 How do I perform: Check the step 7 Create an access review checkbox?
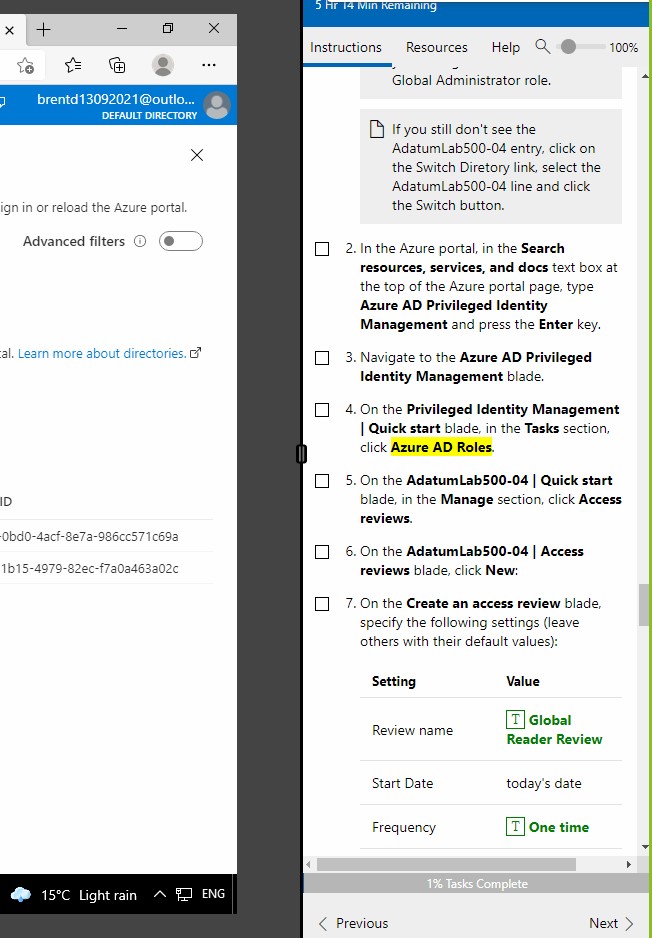322,604
